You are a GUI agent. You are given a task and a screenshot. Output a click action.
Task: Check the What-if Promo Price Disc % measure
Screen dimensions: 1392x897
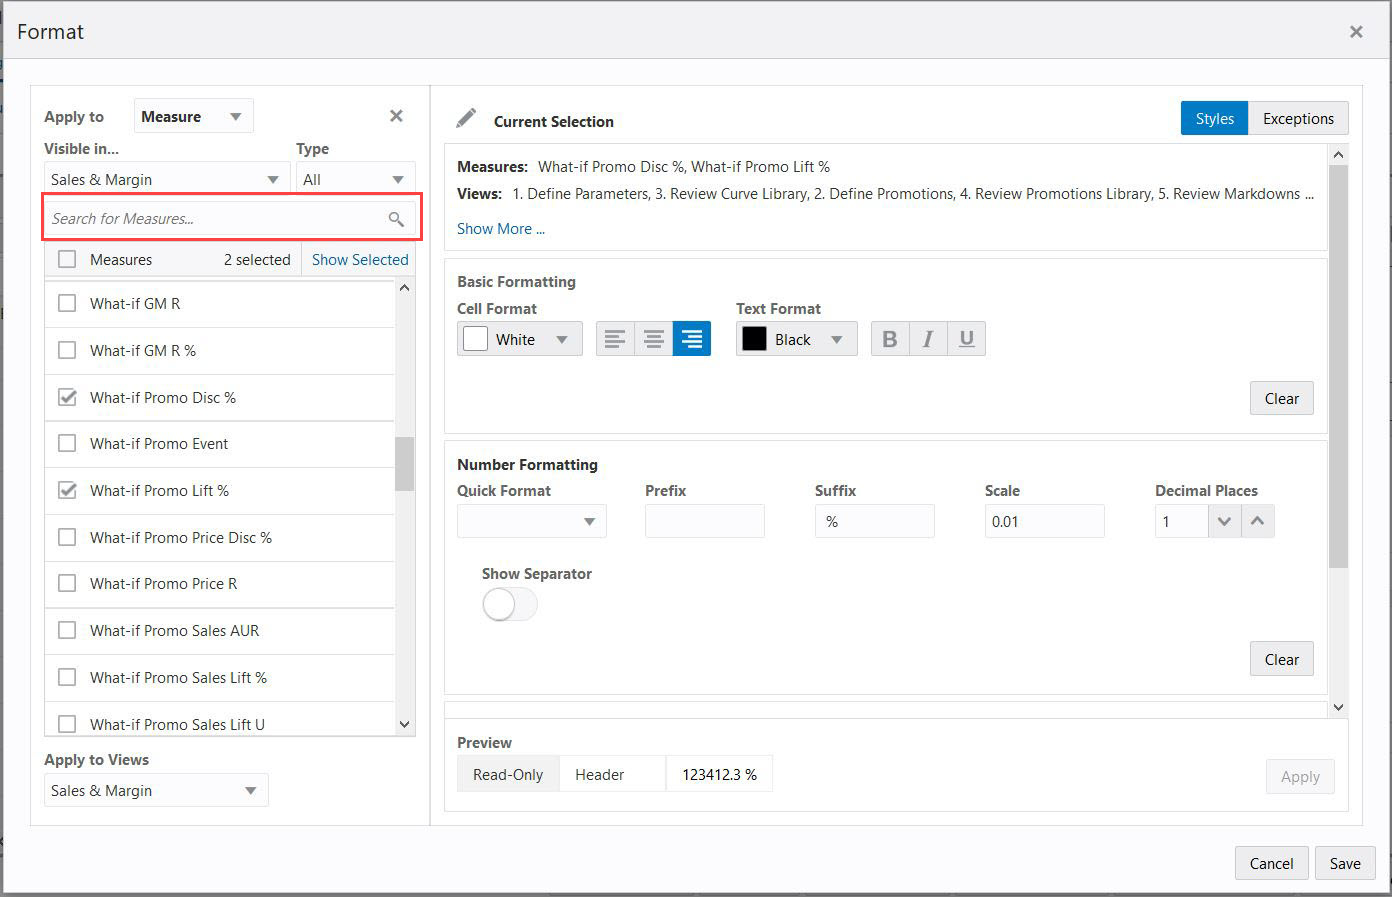click(x=67, y=537)
